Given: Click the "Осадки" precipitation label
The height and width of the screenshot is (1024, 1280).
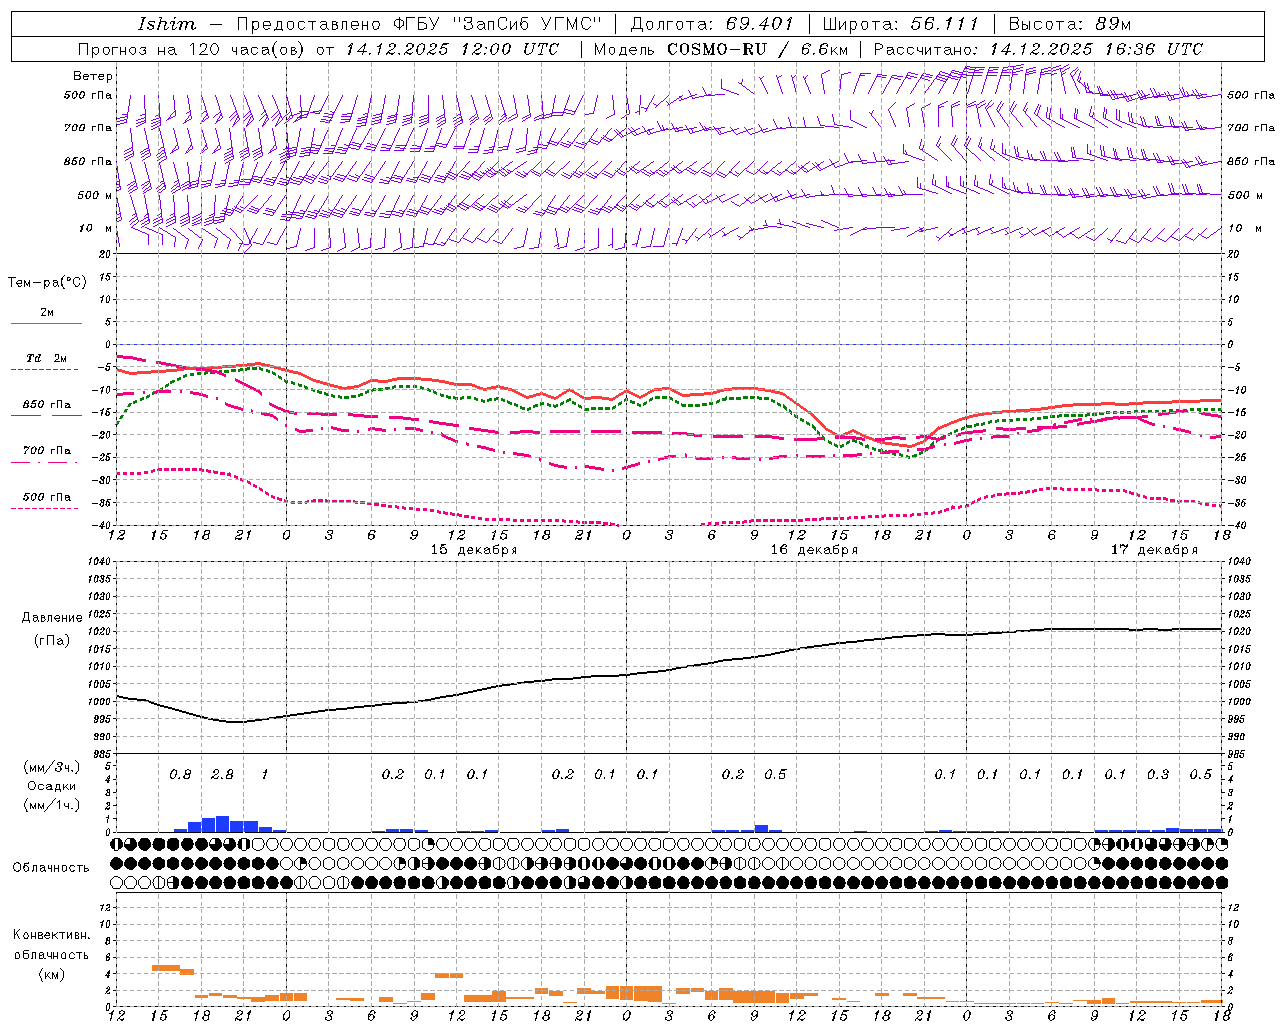Looking at the screenshot, I should tap(52, 786).
